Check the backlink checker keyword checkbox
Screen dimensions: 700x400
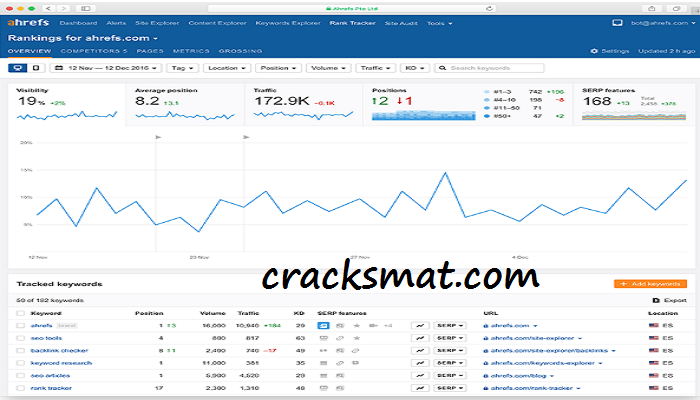point(21,350)
